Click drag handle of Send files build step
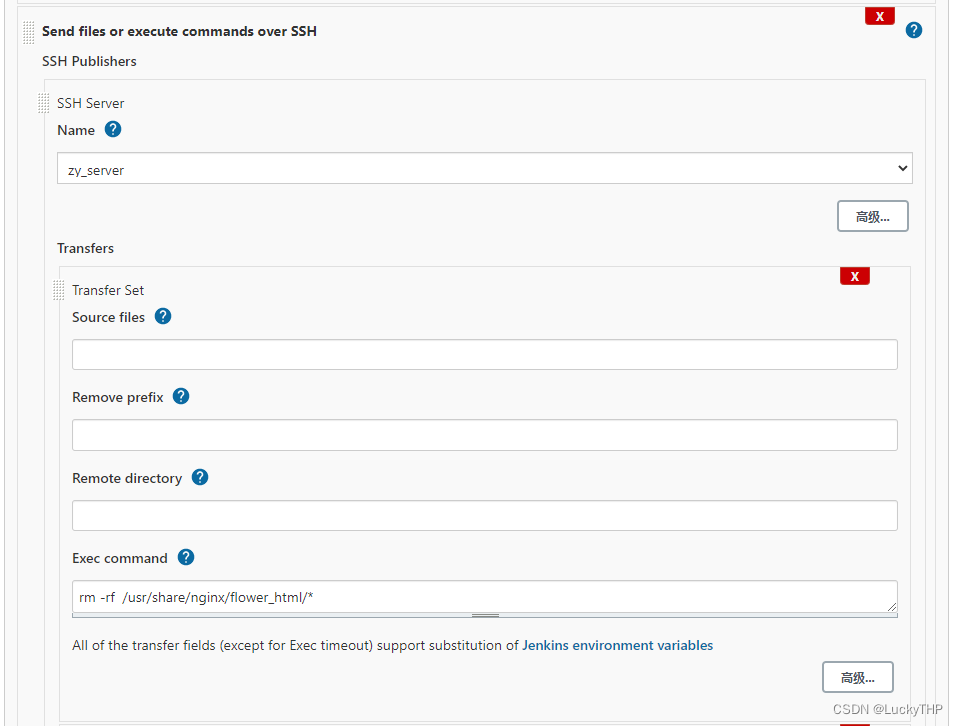 [29, 32]
